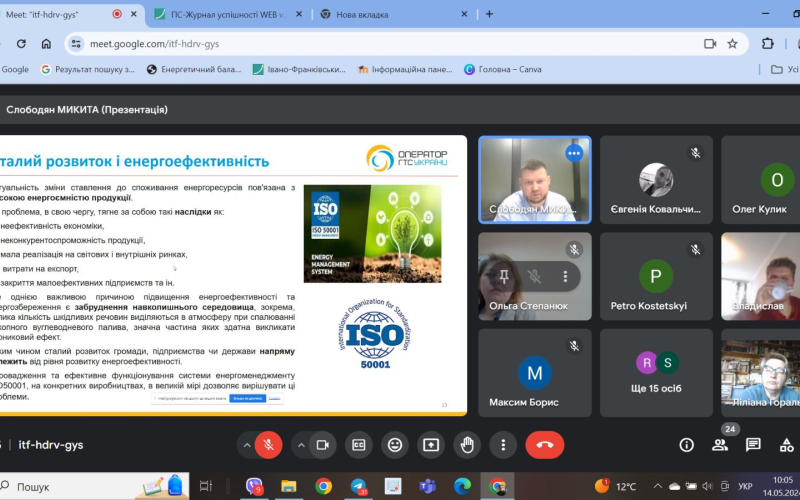Go to browser home page

(46, 44)
